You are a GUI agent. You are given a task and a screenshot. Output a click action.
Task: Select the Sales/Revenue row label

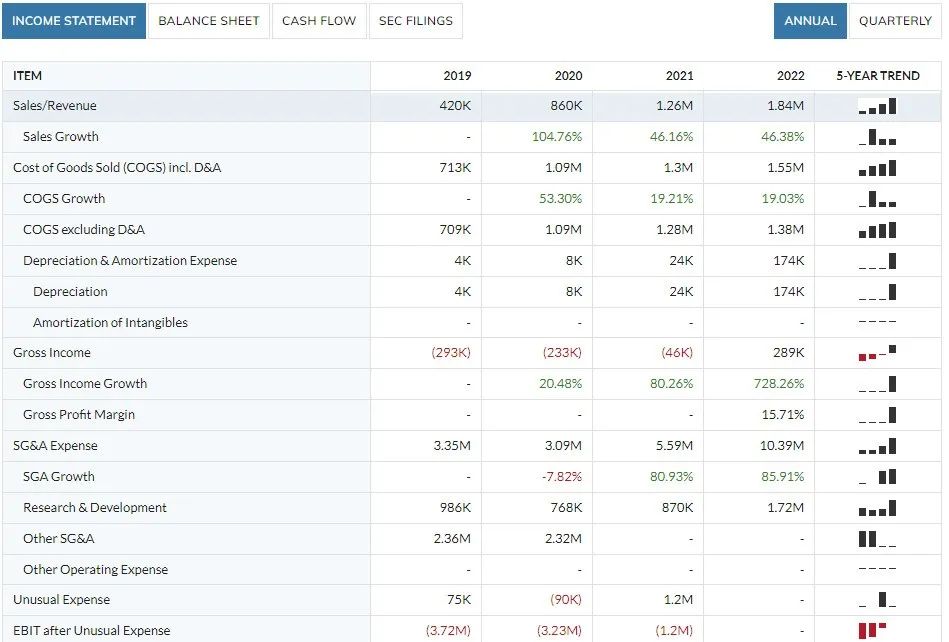point(54,106)
